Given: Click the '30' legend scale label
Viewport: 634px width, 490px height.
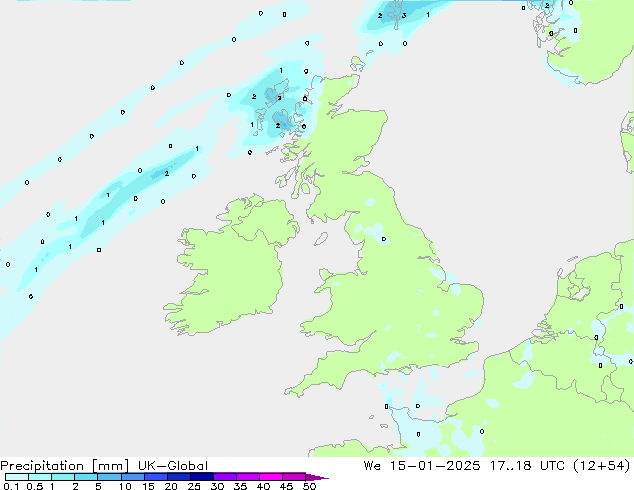Looking at the screenshot, I should 217,486.
